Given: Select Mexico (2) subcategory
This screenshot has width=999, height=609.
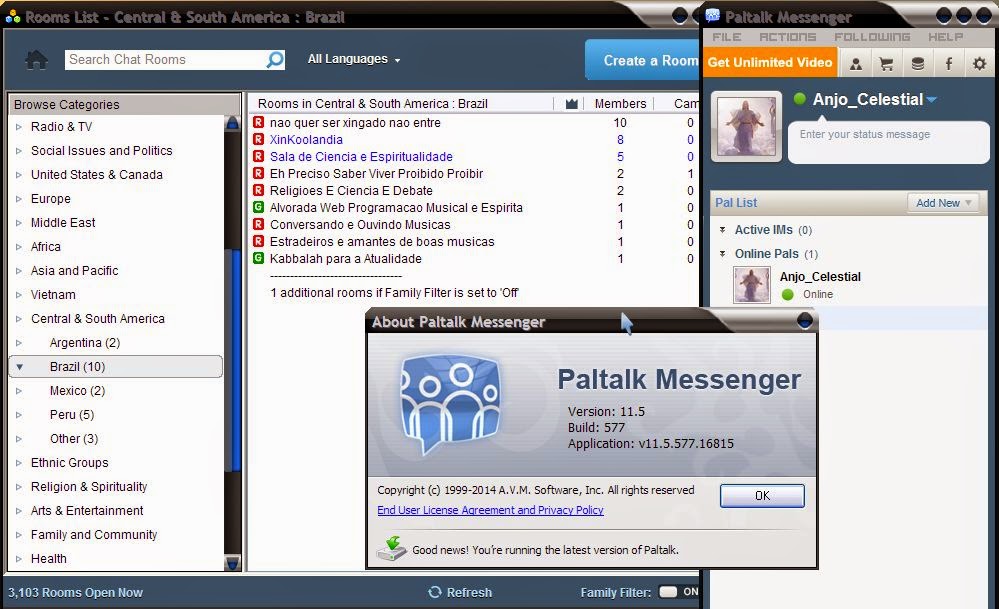Looking at the screenshot, I should 77,391.
